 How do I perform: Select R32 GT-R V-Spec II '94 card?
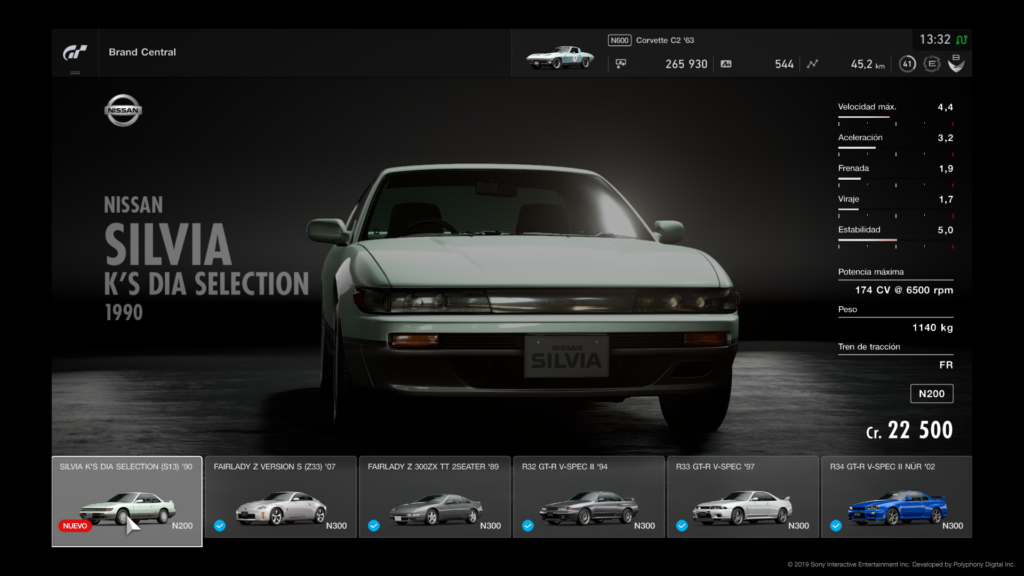[x=589, y=497]
